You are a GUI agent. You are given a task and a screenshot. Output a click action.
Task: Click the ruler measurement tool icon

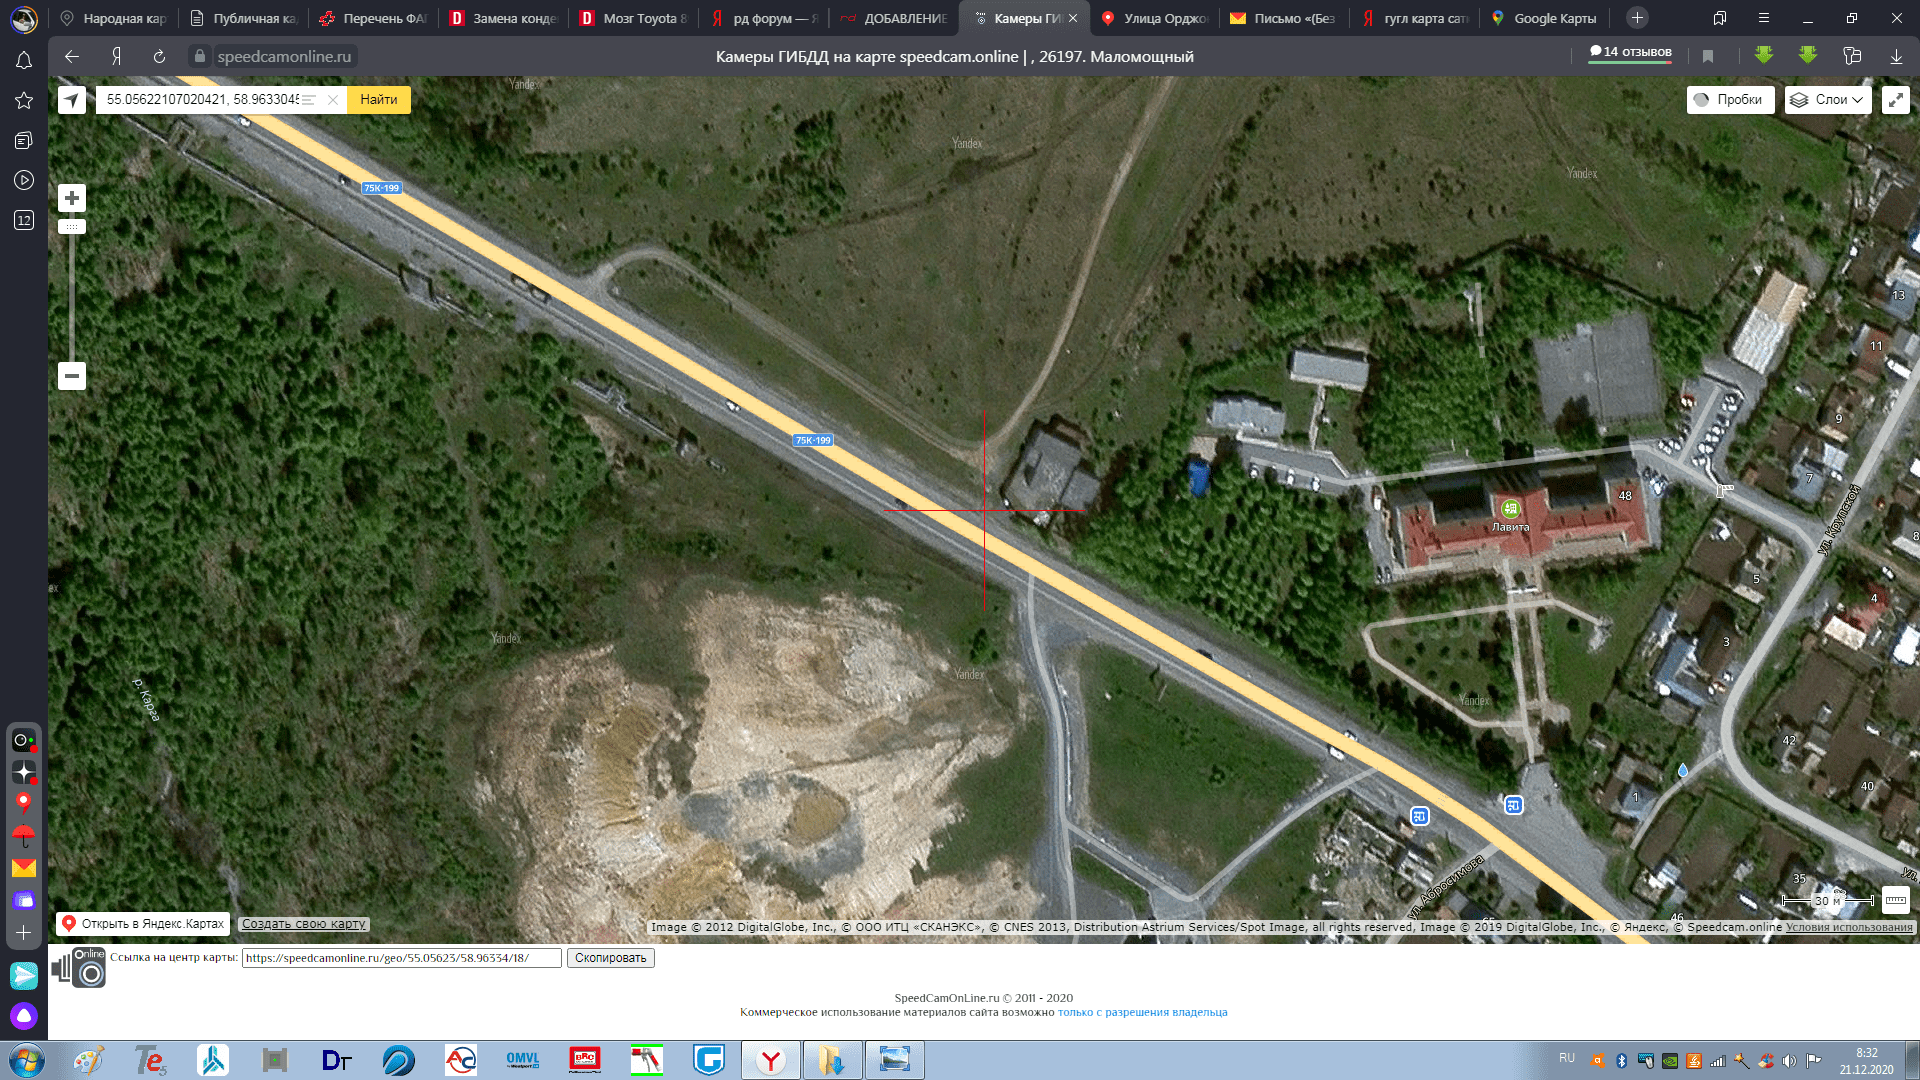point(1895,900)
